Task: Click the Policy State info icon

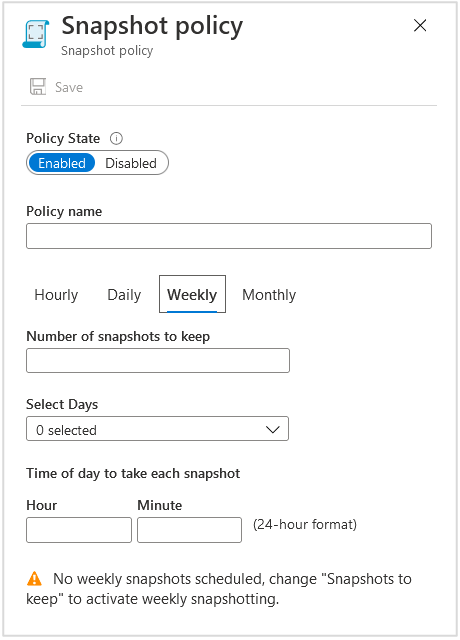Action: pos(116,139)
